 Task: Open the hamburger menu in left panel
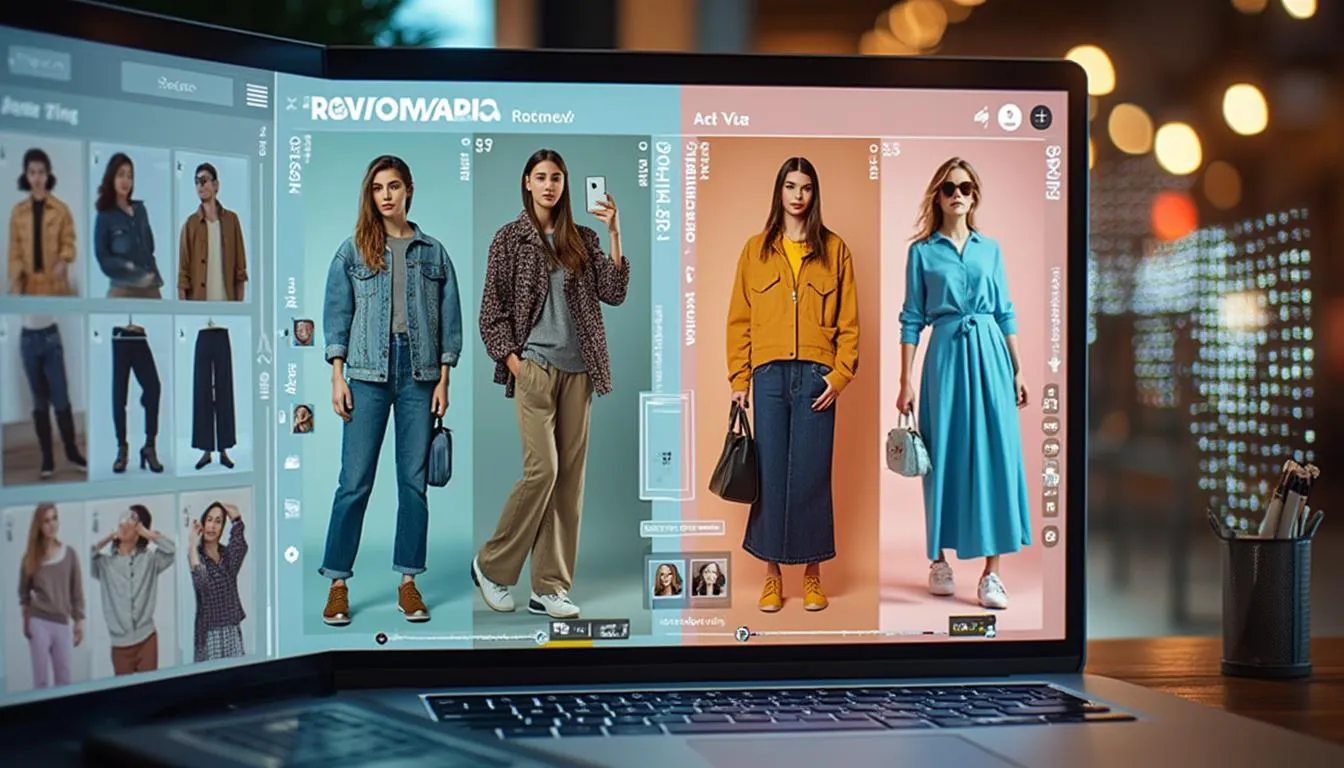tap(257, 95)
